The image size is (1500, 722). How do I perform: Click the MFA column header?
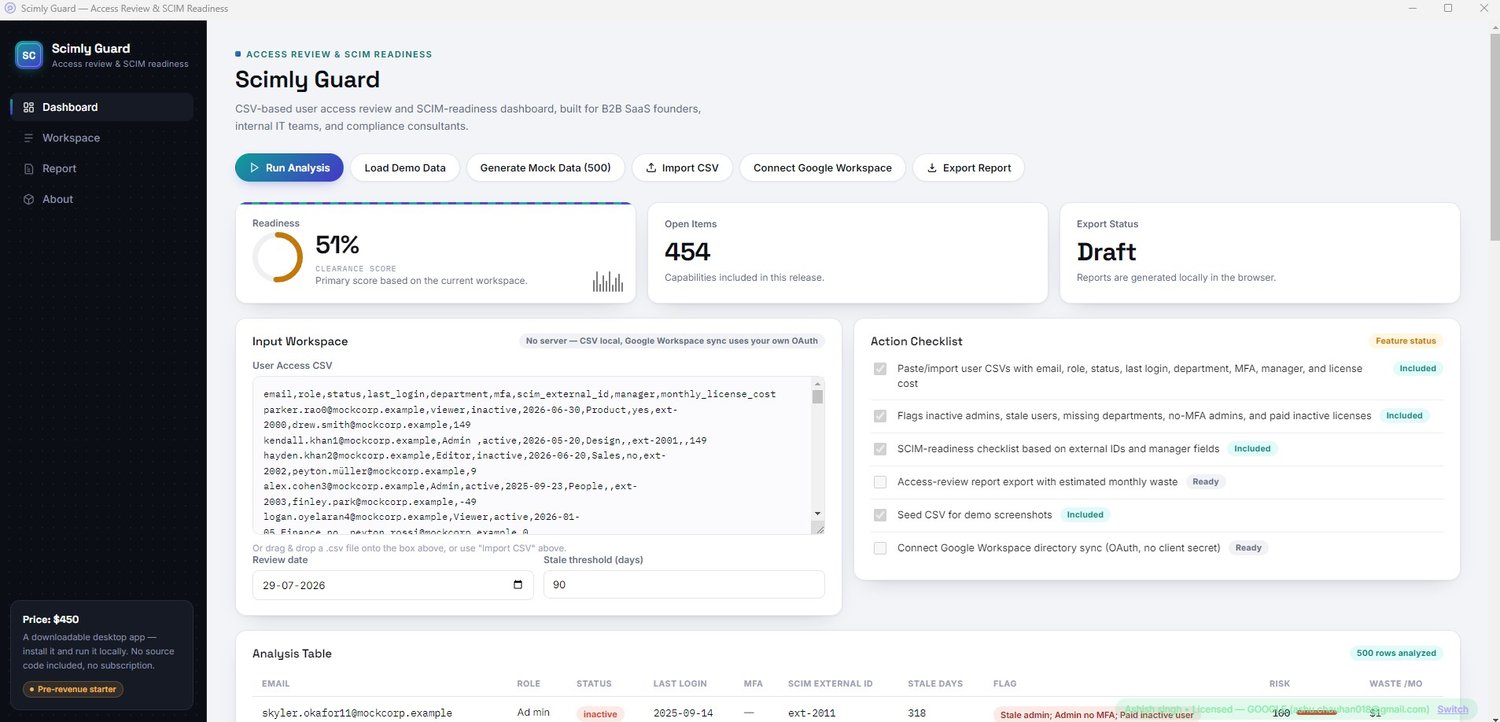(754, 684)
